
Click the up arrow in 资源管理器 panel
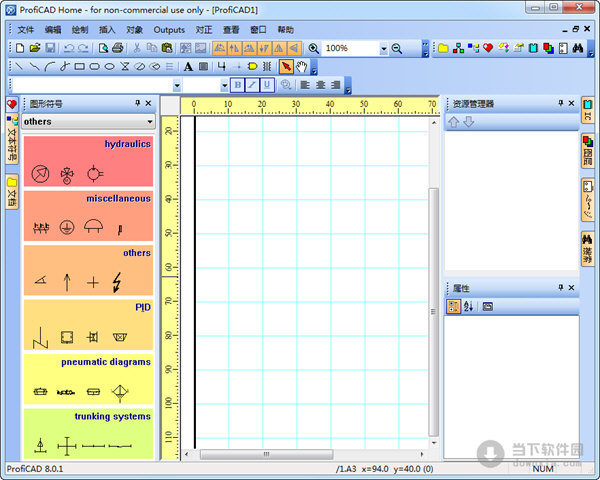453,122
